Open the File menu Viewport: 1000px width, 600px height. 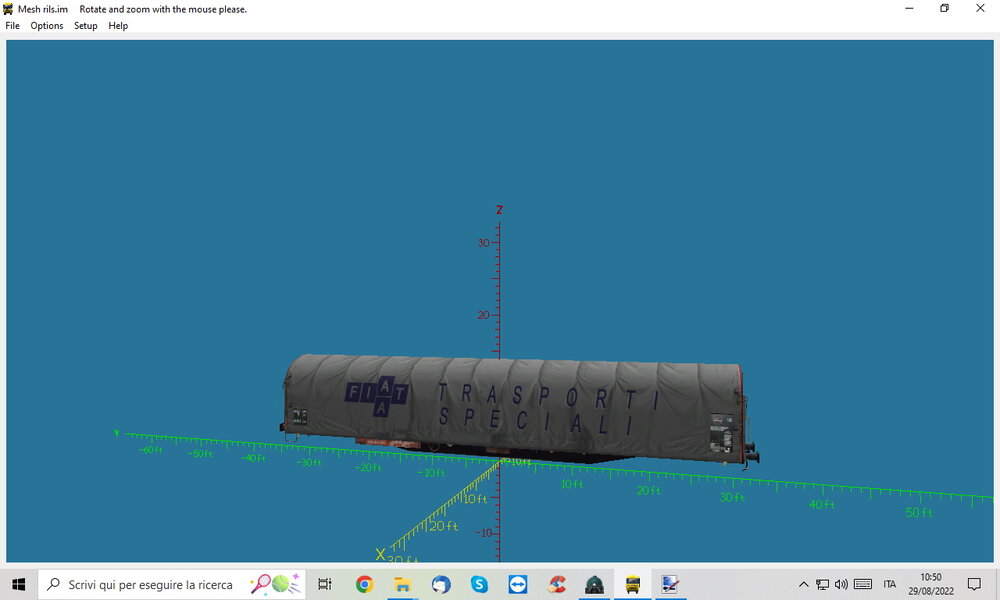click(12, 26)
